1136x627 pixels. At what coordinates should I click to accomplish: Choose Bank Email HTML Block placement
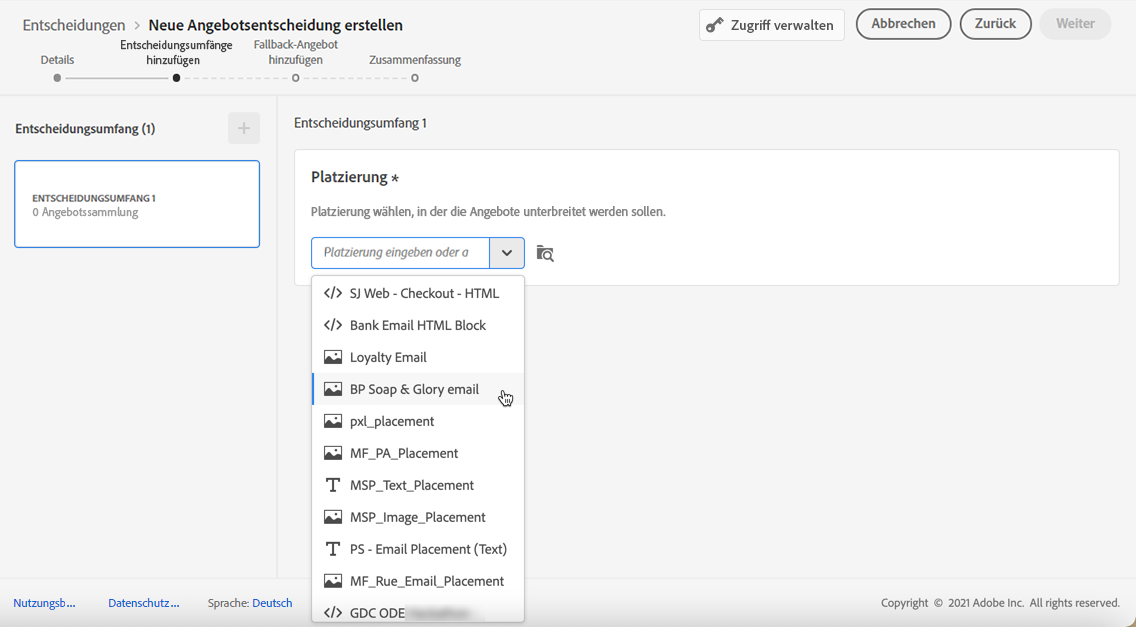[417, 325]
